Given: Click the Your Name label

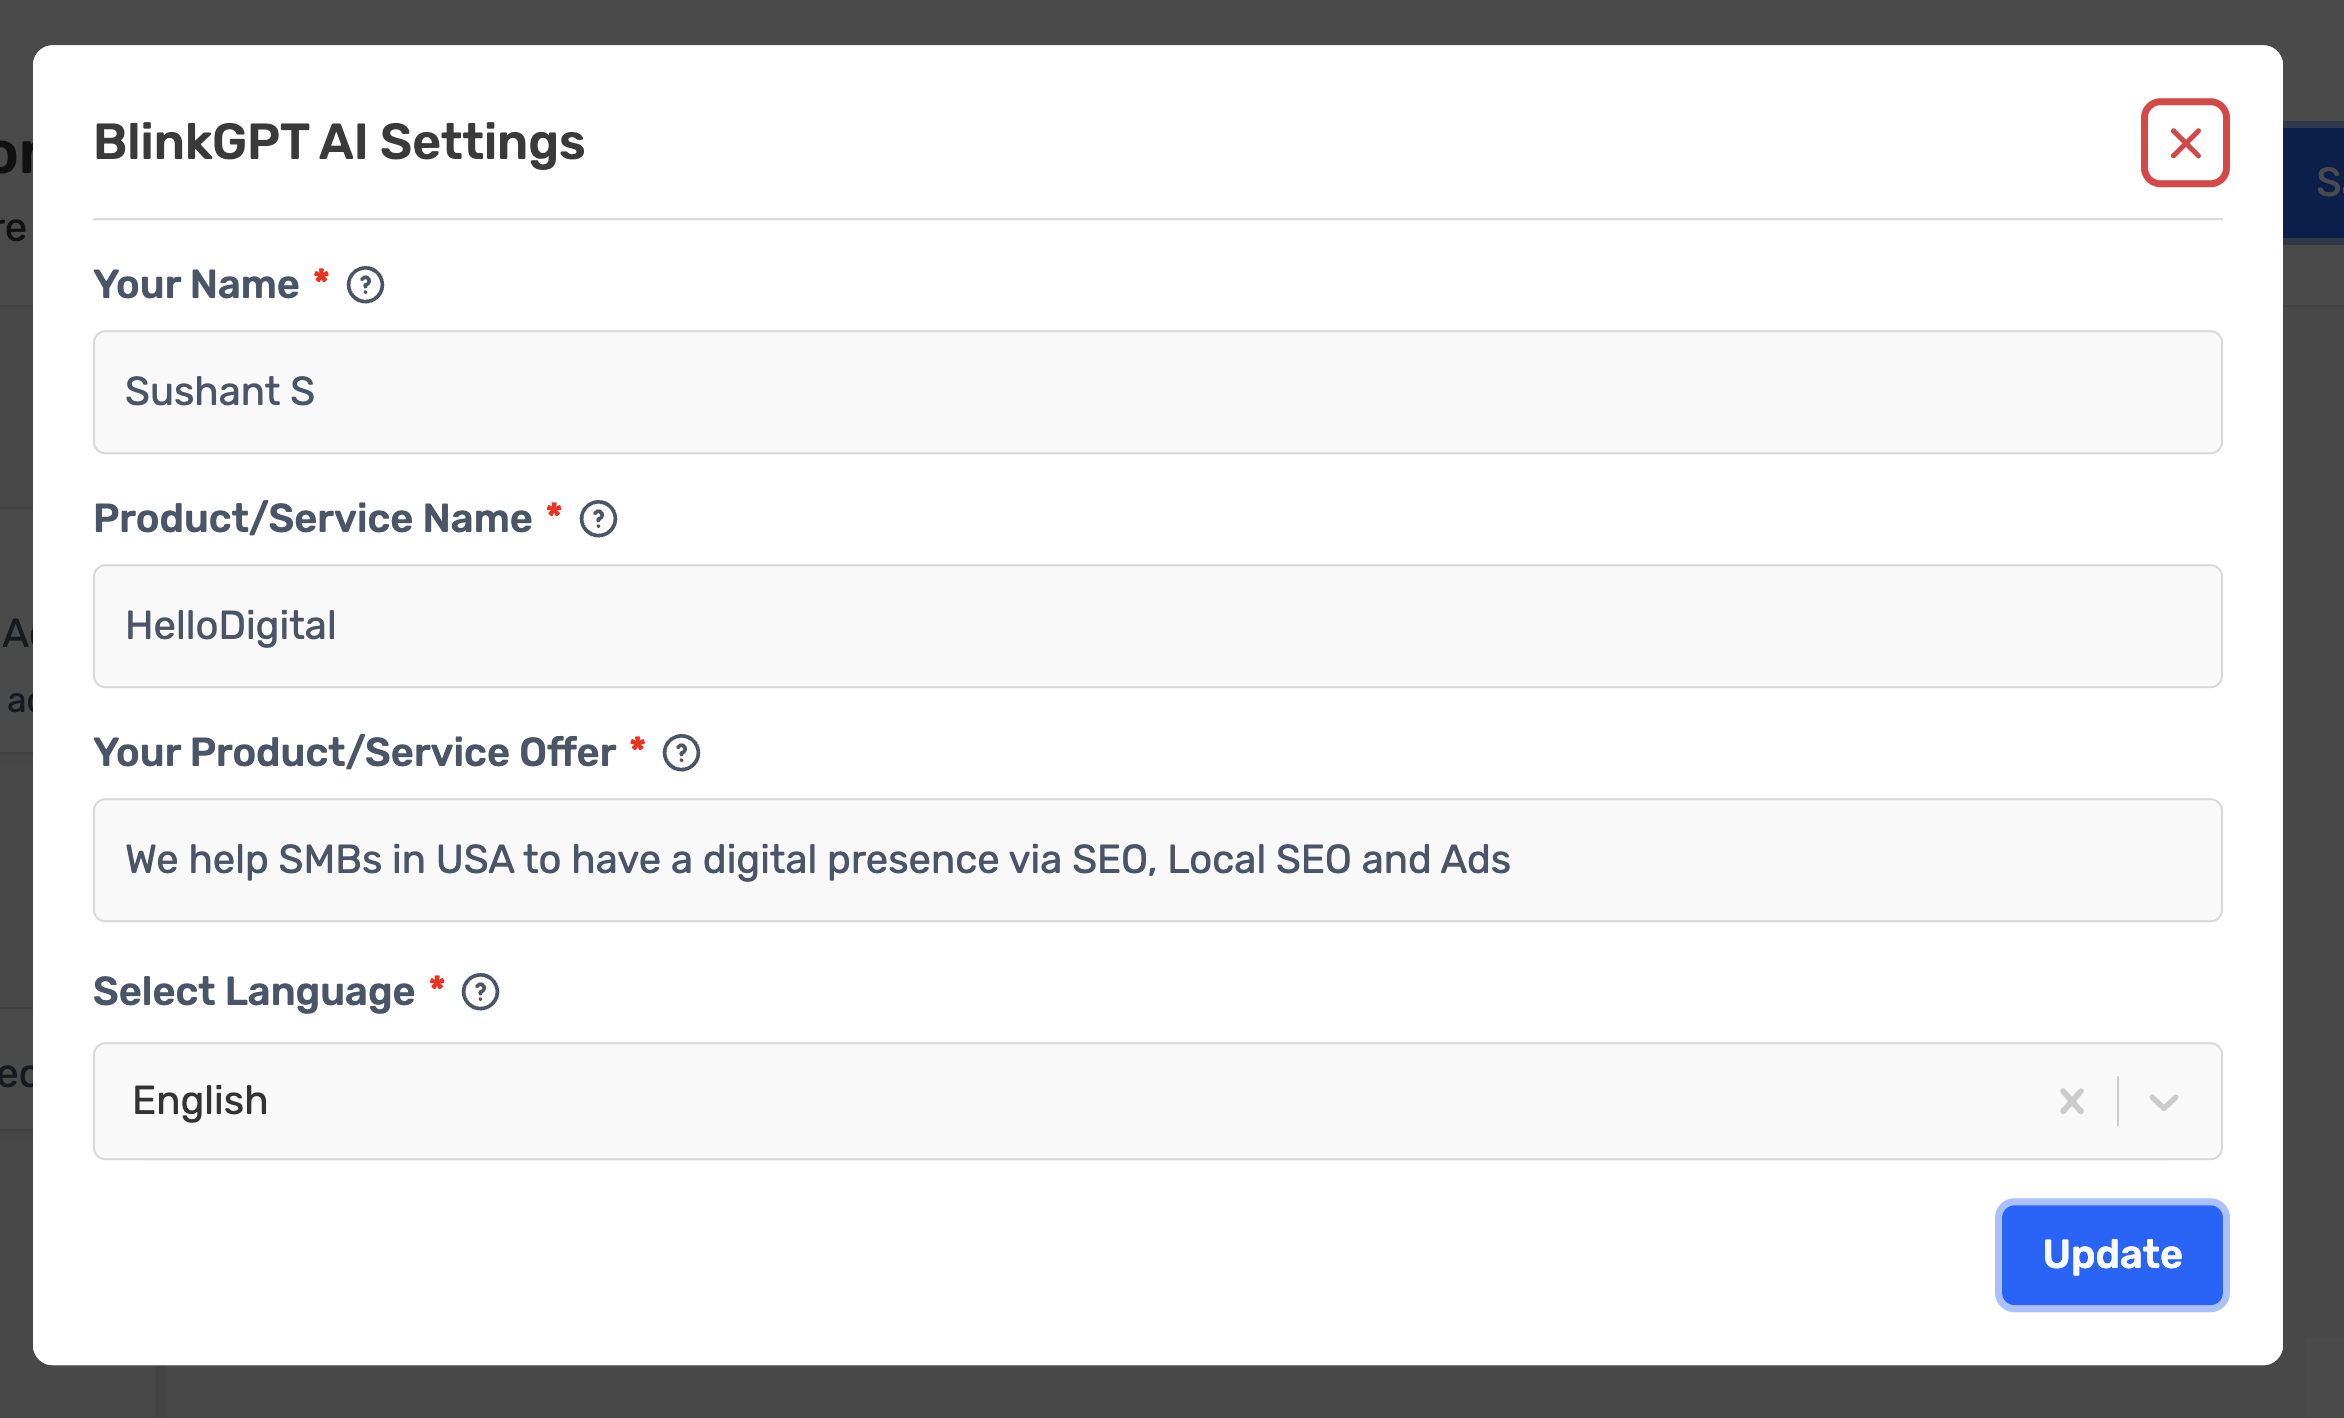Looking at the screenshot, I should [196, 285].
